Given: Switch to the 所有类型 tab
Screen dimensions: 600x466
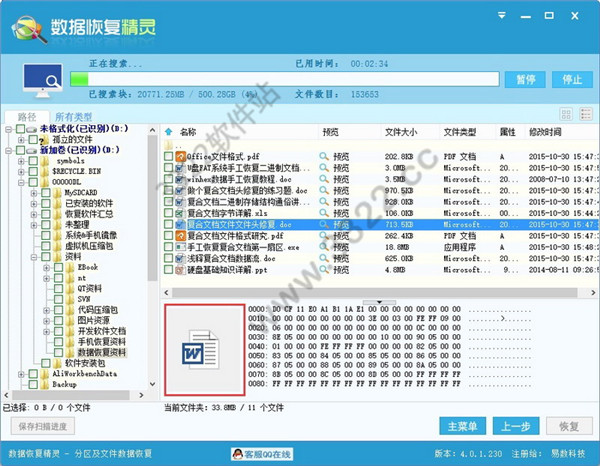Looking at the screenshot, I should click(73, 117).
